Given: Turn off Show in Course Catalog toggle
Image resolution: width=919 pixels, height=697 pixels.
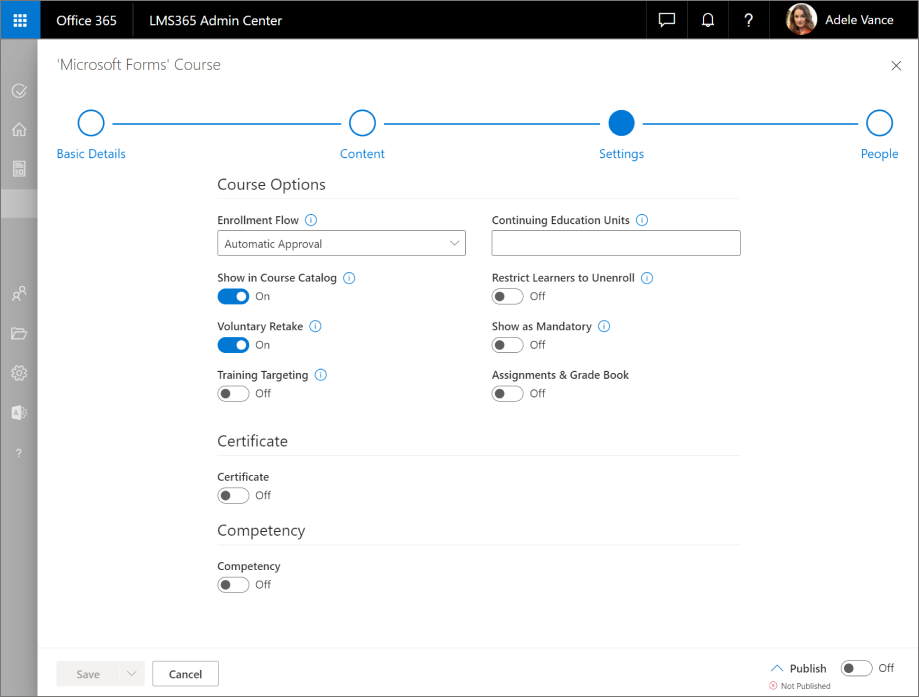Looking at the screenshot, I should pos(233,296).
